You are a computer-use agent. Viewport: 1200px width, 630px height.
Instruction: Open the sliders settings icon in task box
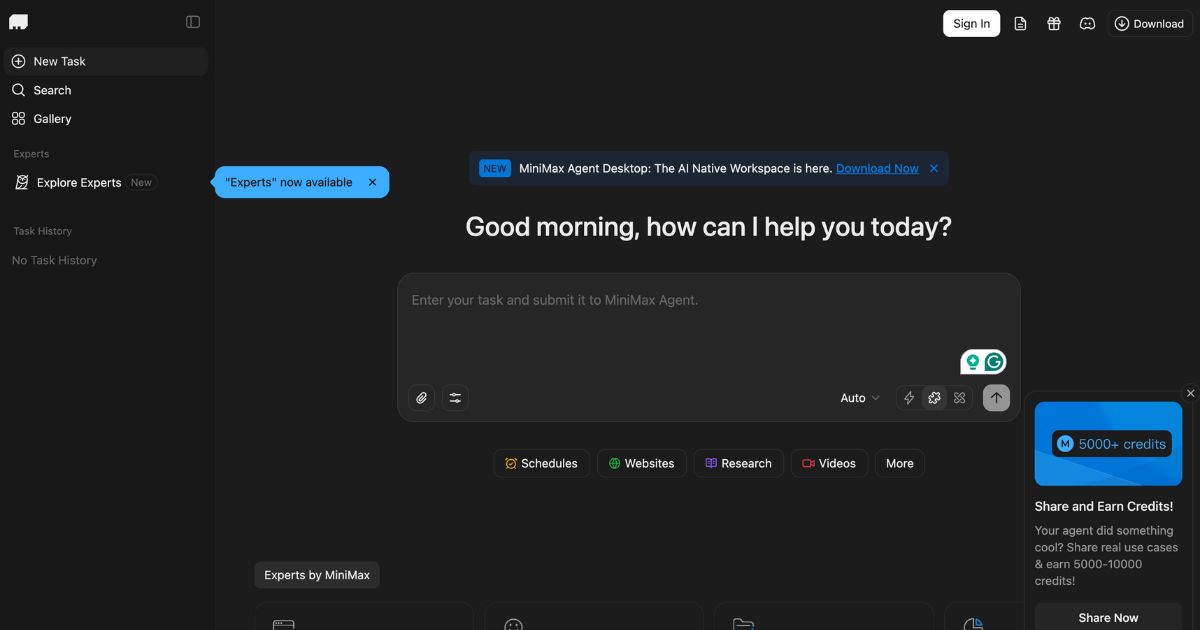tap(455, 398)
